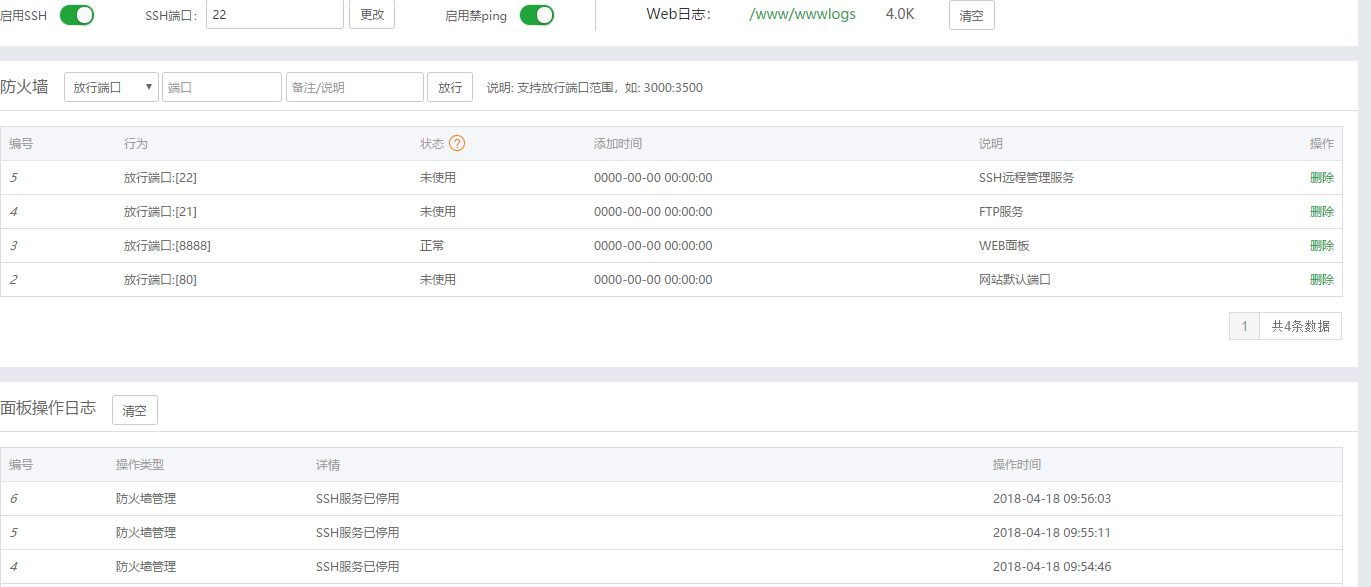
Task: Open the 放行端口 dropdown
Action: [x=111, y=87]
